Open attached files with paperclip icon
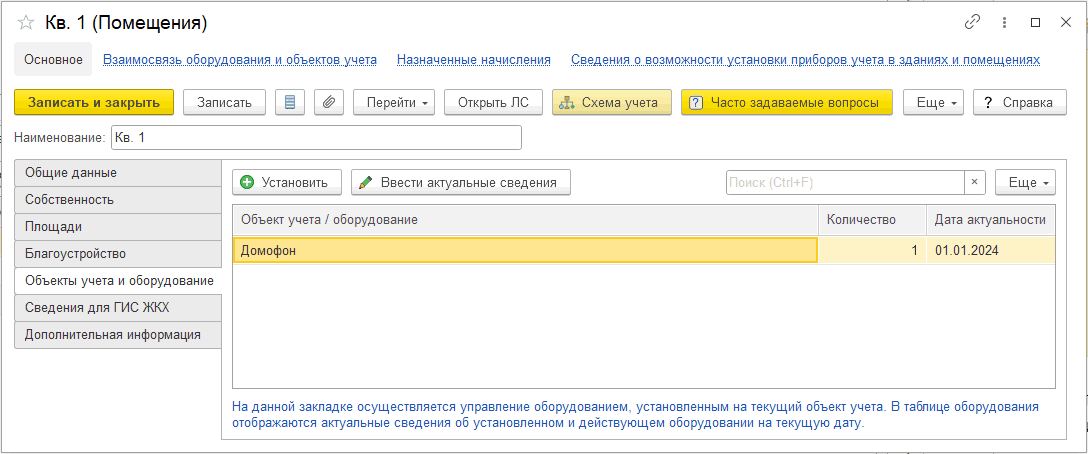Viewport: 1088px width, 454px height. [x=329, y=102]
